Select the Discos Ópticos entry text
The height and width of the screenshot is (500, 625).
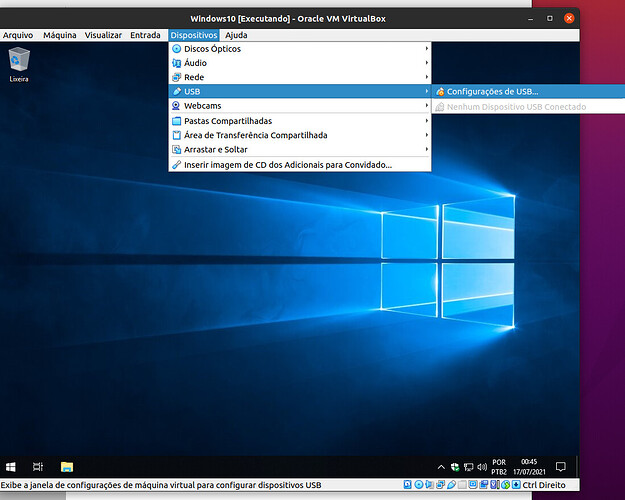[212, 49]
